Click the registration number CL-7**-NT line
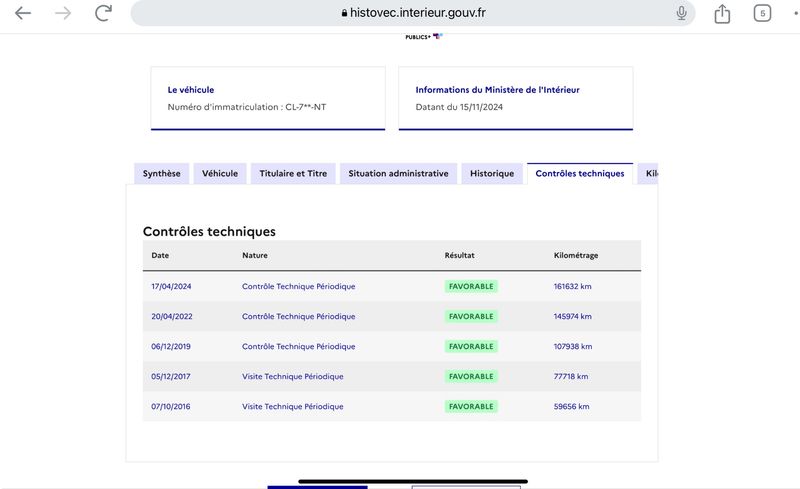The height and width of the screenshot is (489, 800). (x=247, y=107)
